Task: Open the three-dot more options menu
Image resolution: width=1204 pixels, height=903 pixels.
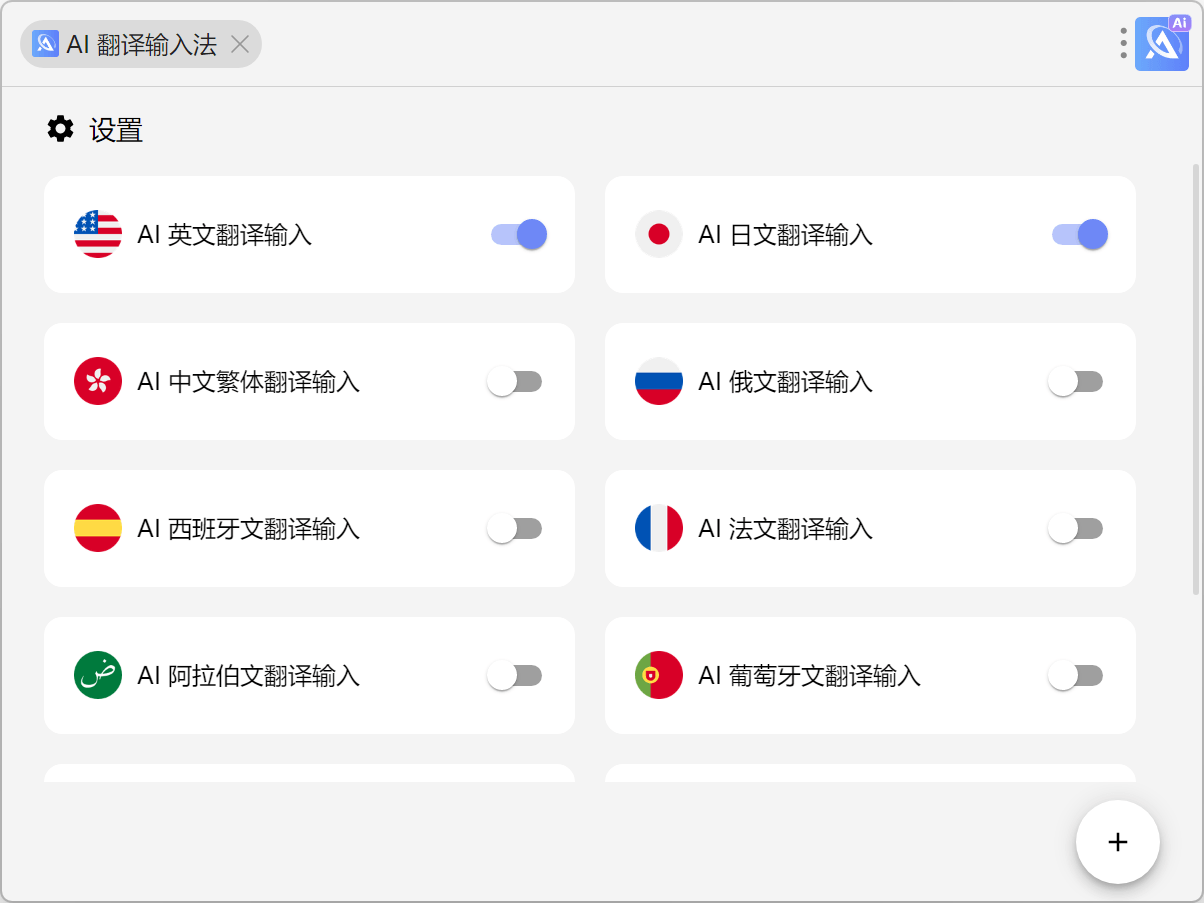Action: [x=1124, y=43]
